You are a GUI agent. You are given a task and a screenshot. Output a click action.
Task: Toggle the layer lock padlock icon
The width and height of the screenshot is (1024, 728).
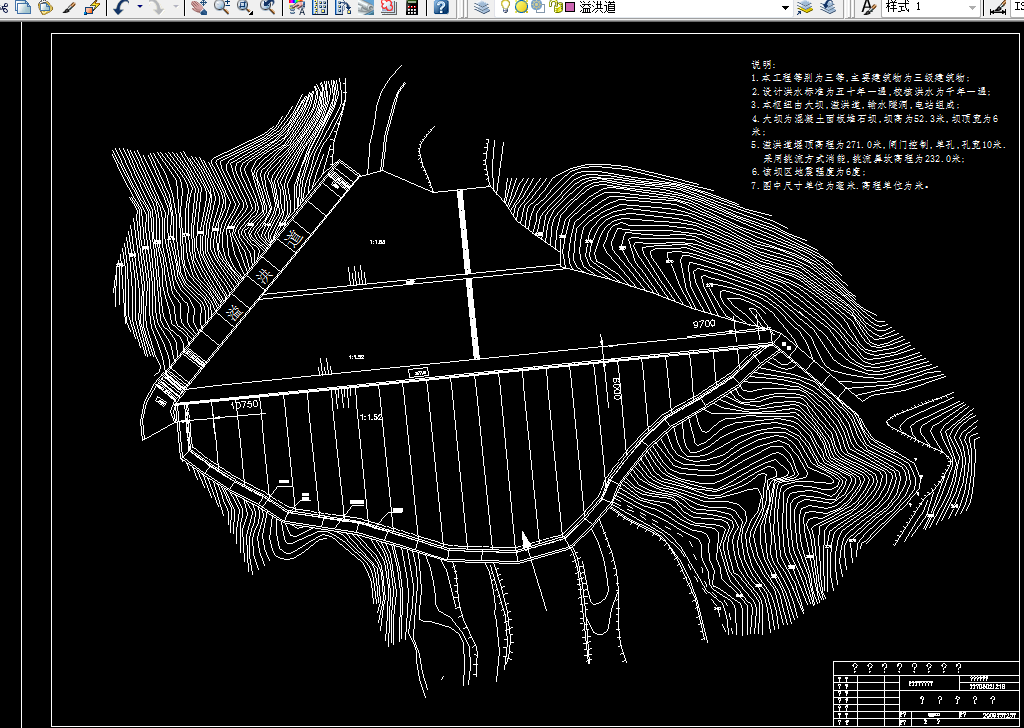(555, 7)
